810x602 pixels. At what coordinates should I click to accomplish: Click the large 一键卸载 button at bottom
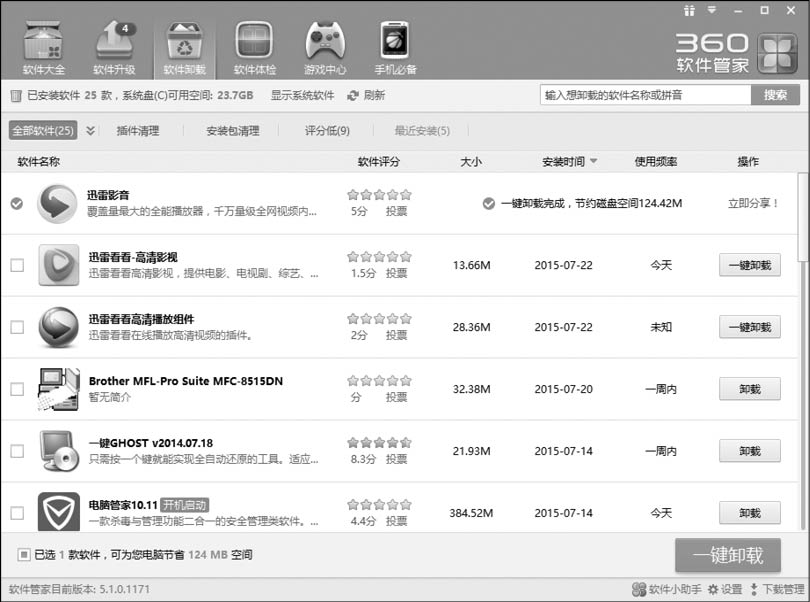(x=728, y=555)
